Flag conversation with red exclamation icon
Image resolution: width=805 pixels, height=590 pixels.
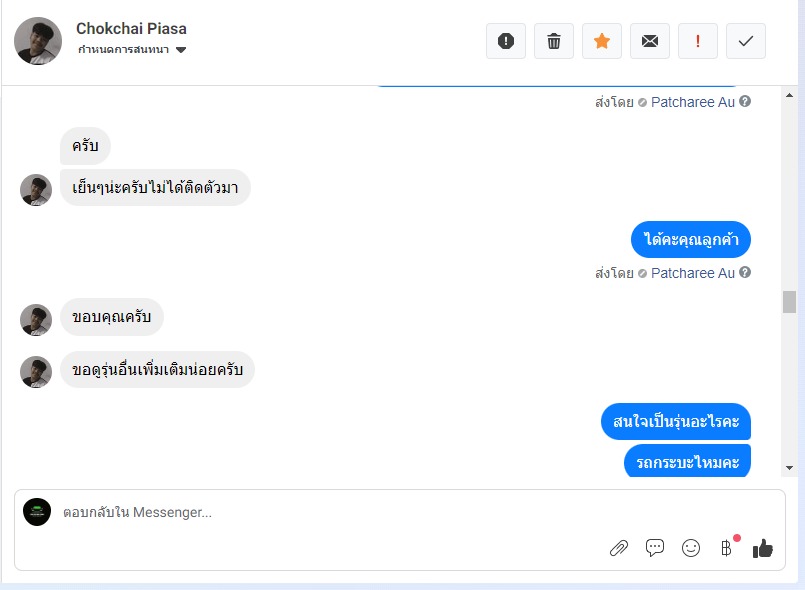(x=698, y=41)
